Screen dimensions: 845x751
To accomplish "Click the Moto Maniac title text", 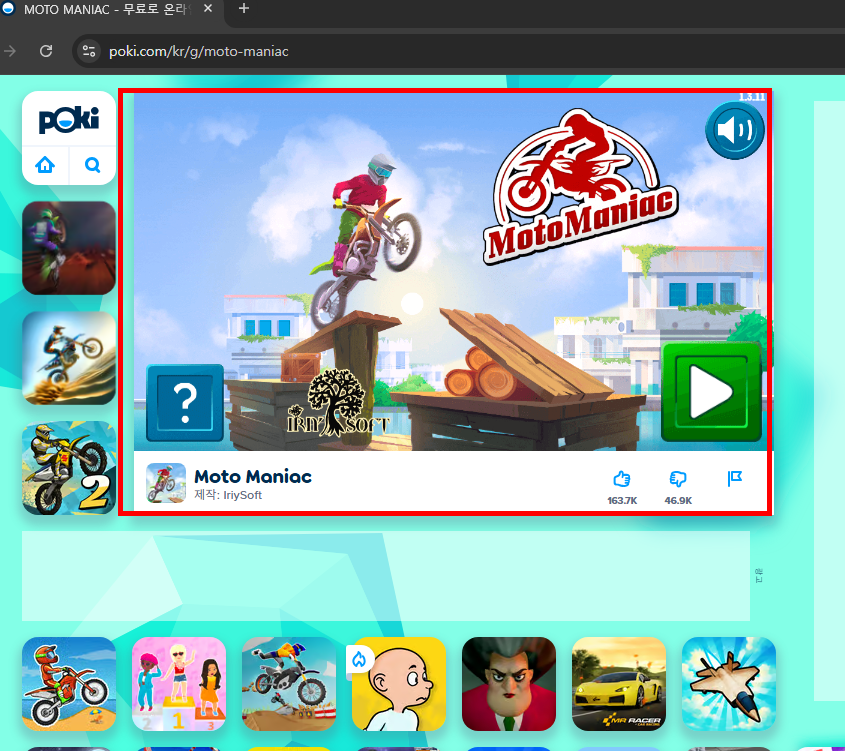I will point(253,476).
